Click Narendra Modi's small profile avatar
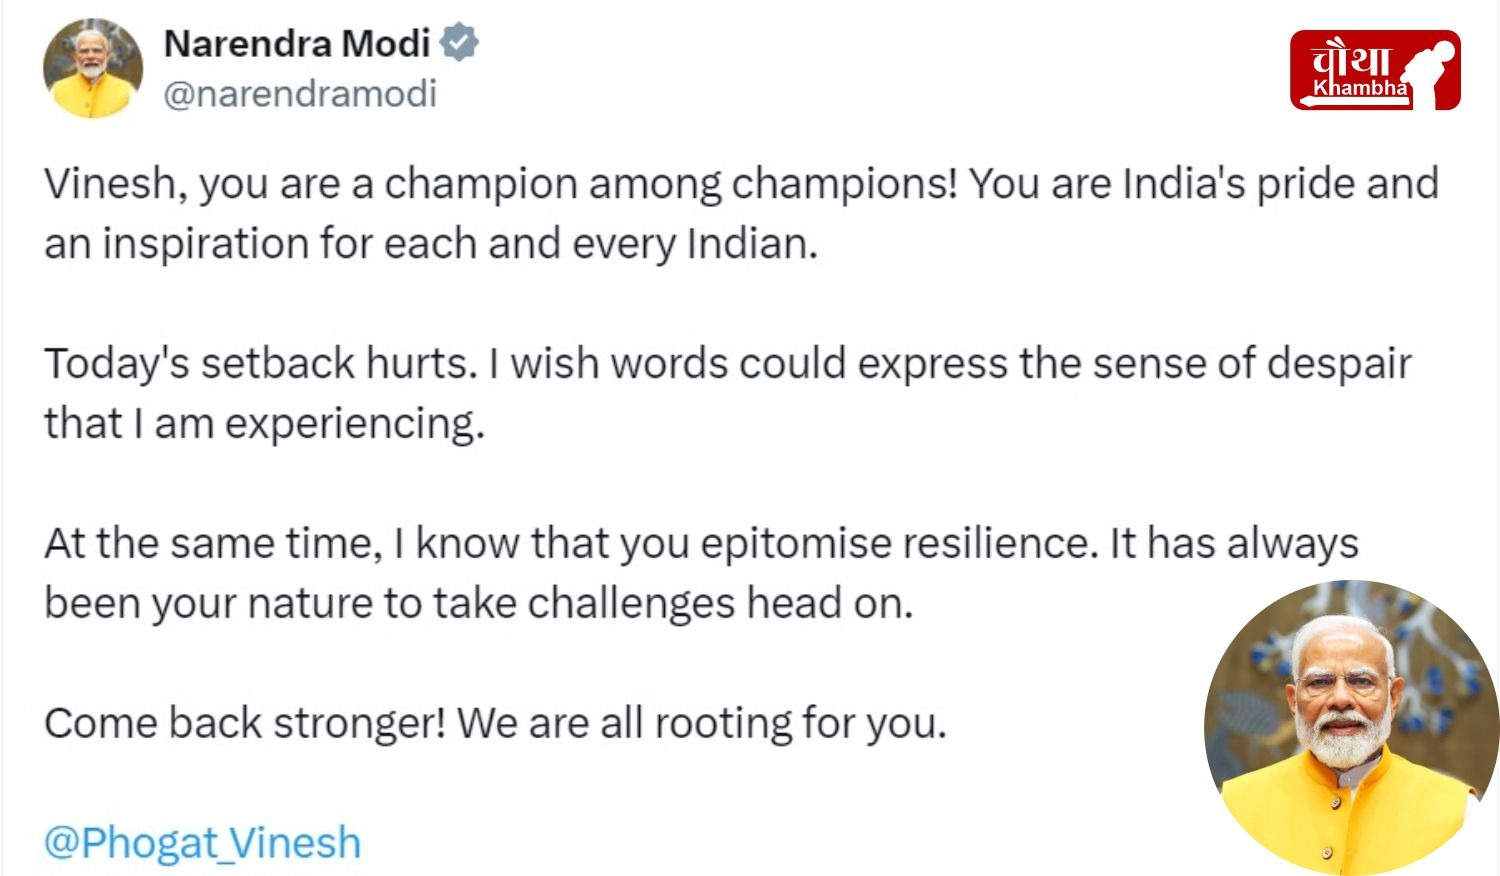Image resolution: width=1500 pixels, height=876 pixels. 93,68
